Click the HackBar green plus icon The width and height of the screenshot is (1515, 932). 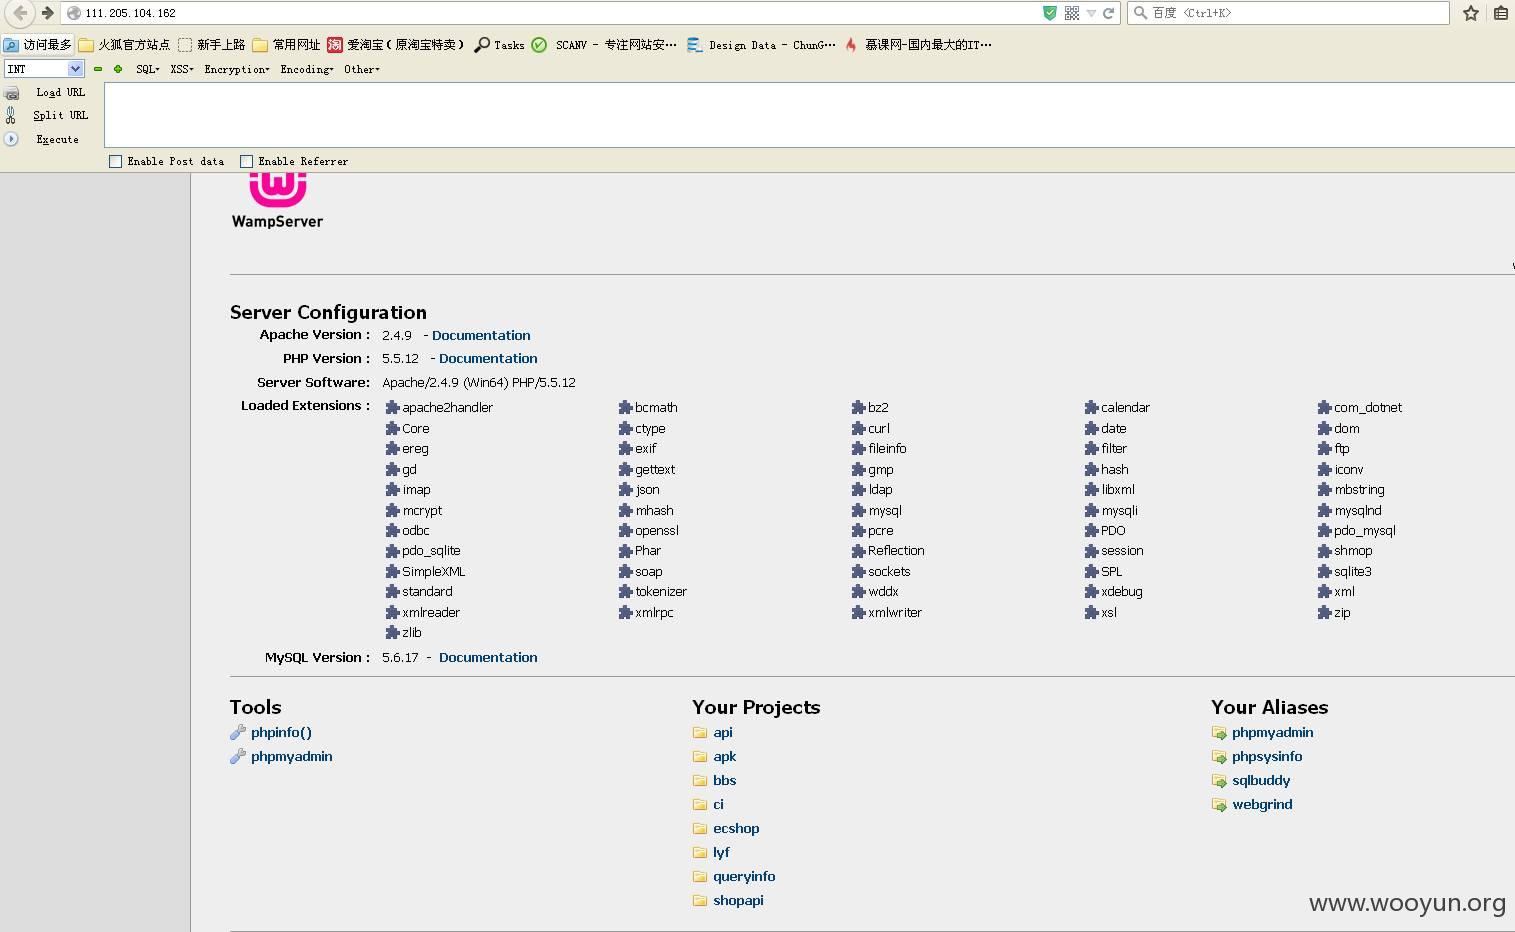[x=118, y=69]
